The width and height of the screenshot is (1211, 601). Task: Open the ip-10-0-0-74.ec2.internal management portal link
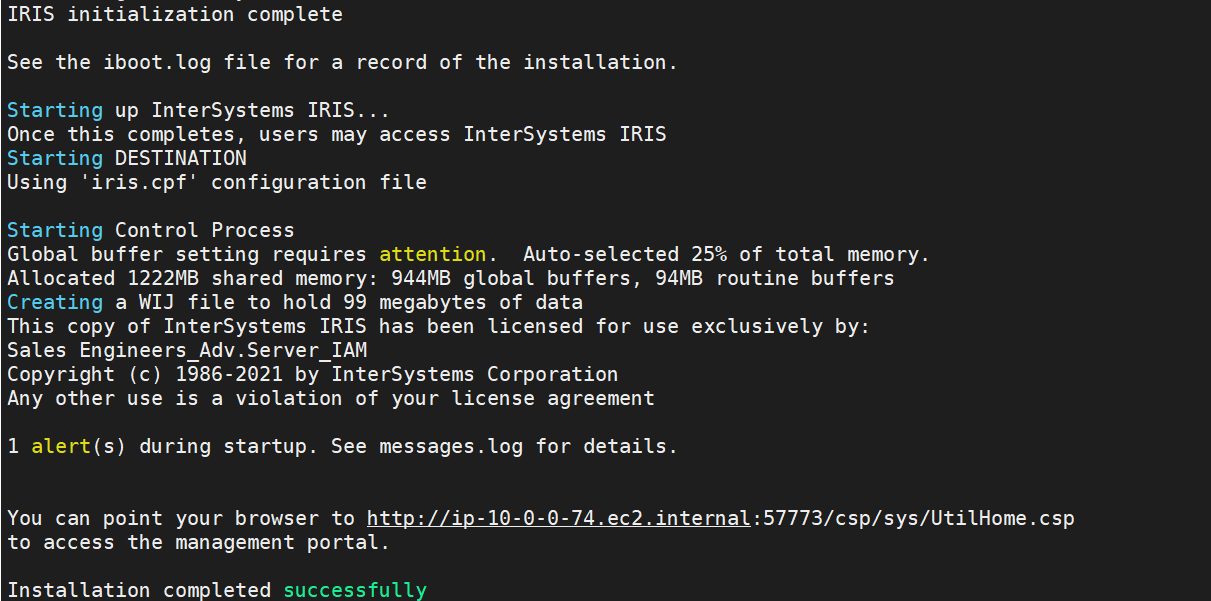558,518
